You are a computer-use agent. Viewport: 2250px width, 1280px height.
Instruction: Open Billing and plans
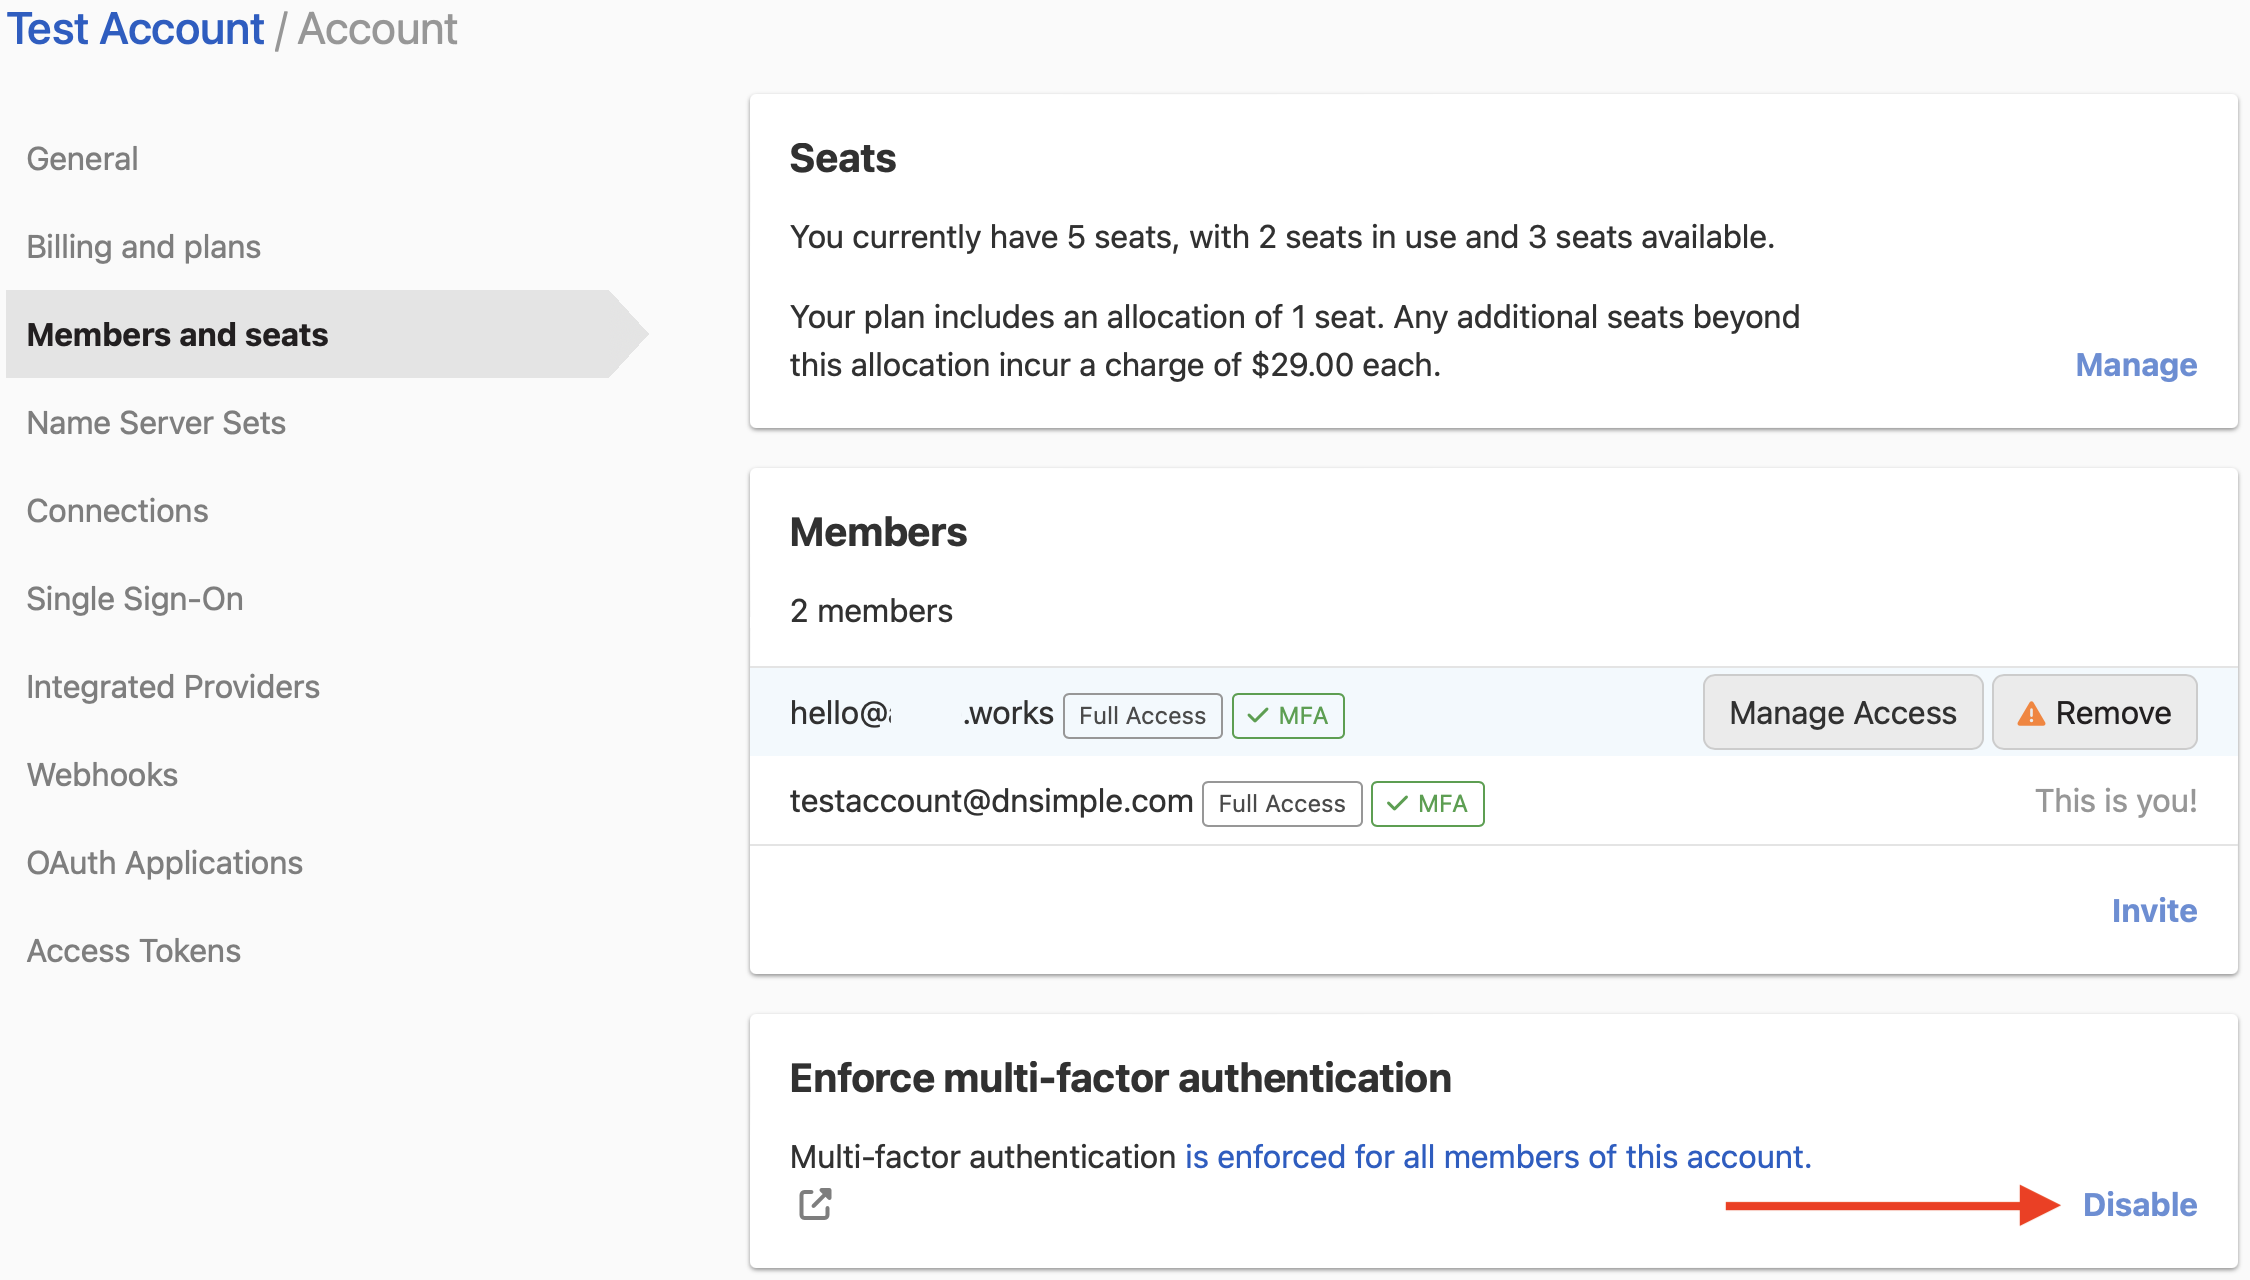(144, 246)
